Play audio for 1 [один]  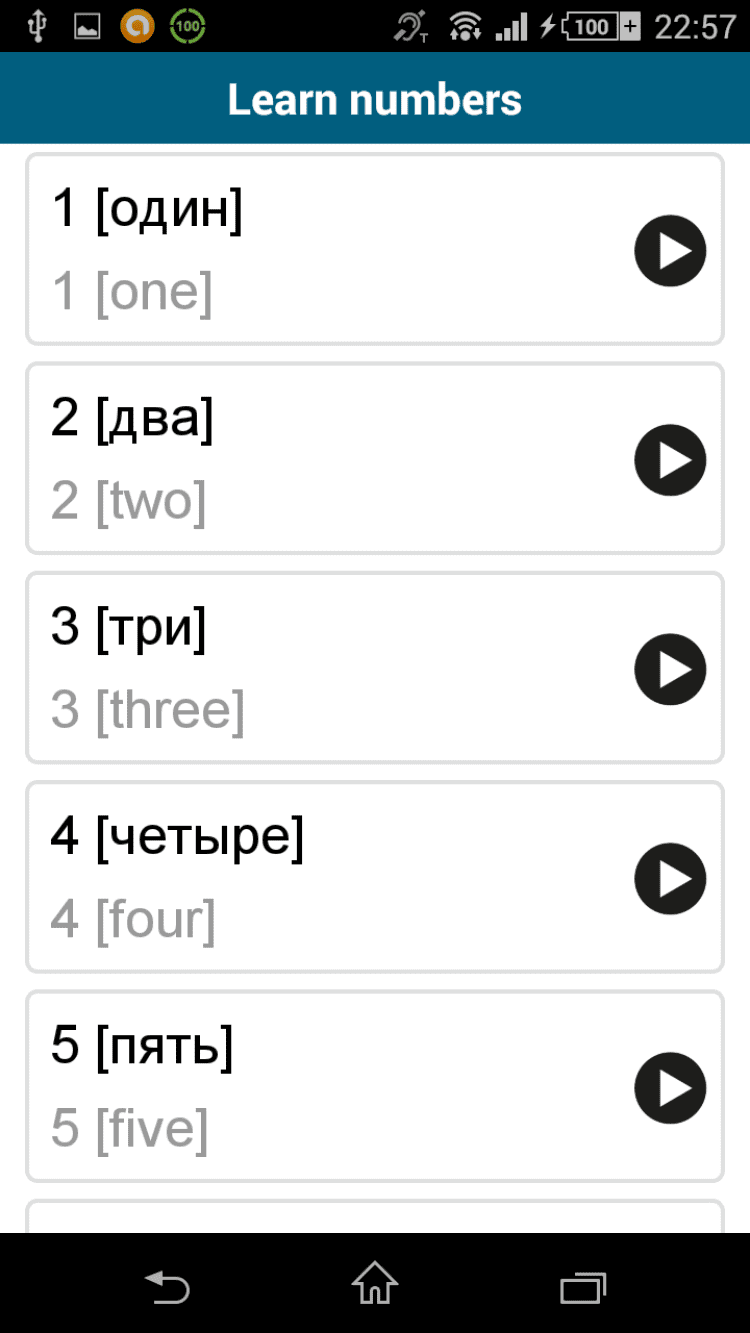coord(670,251)
